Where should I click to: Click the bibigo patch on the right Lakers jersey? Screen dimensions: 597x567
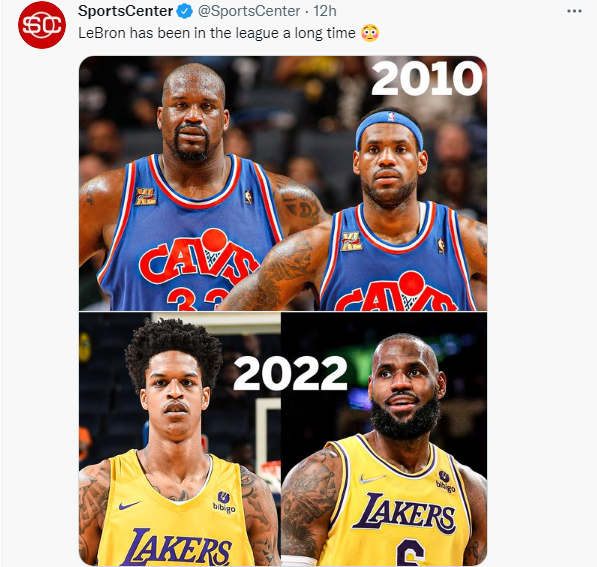tap(445, 482)
